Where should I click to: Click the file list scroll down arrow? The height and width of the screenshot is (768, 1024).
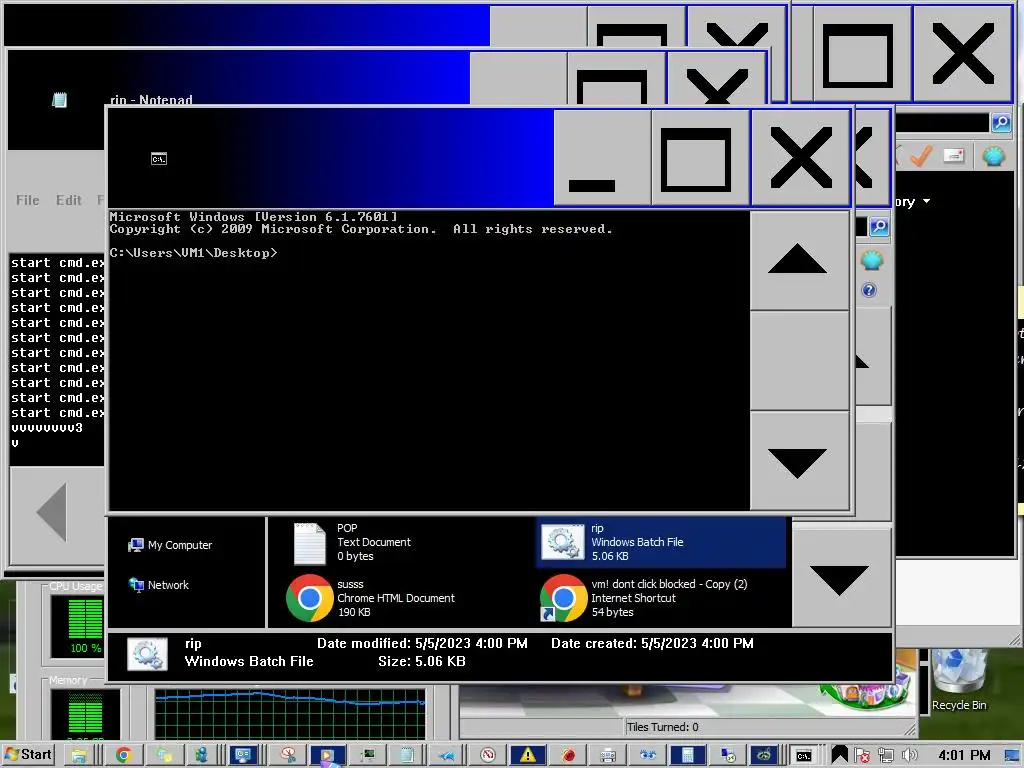coord(840,579)
